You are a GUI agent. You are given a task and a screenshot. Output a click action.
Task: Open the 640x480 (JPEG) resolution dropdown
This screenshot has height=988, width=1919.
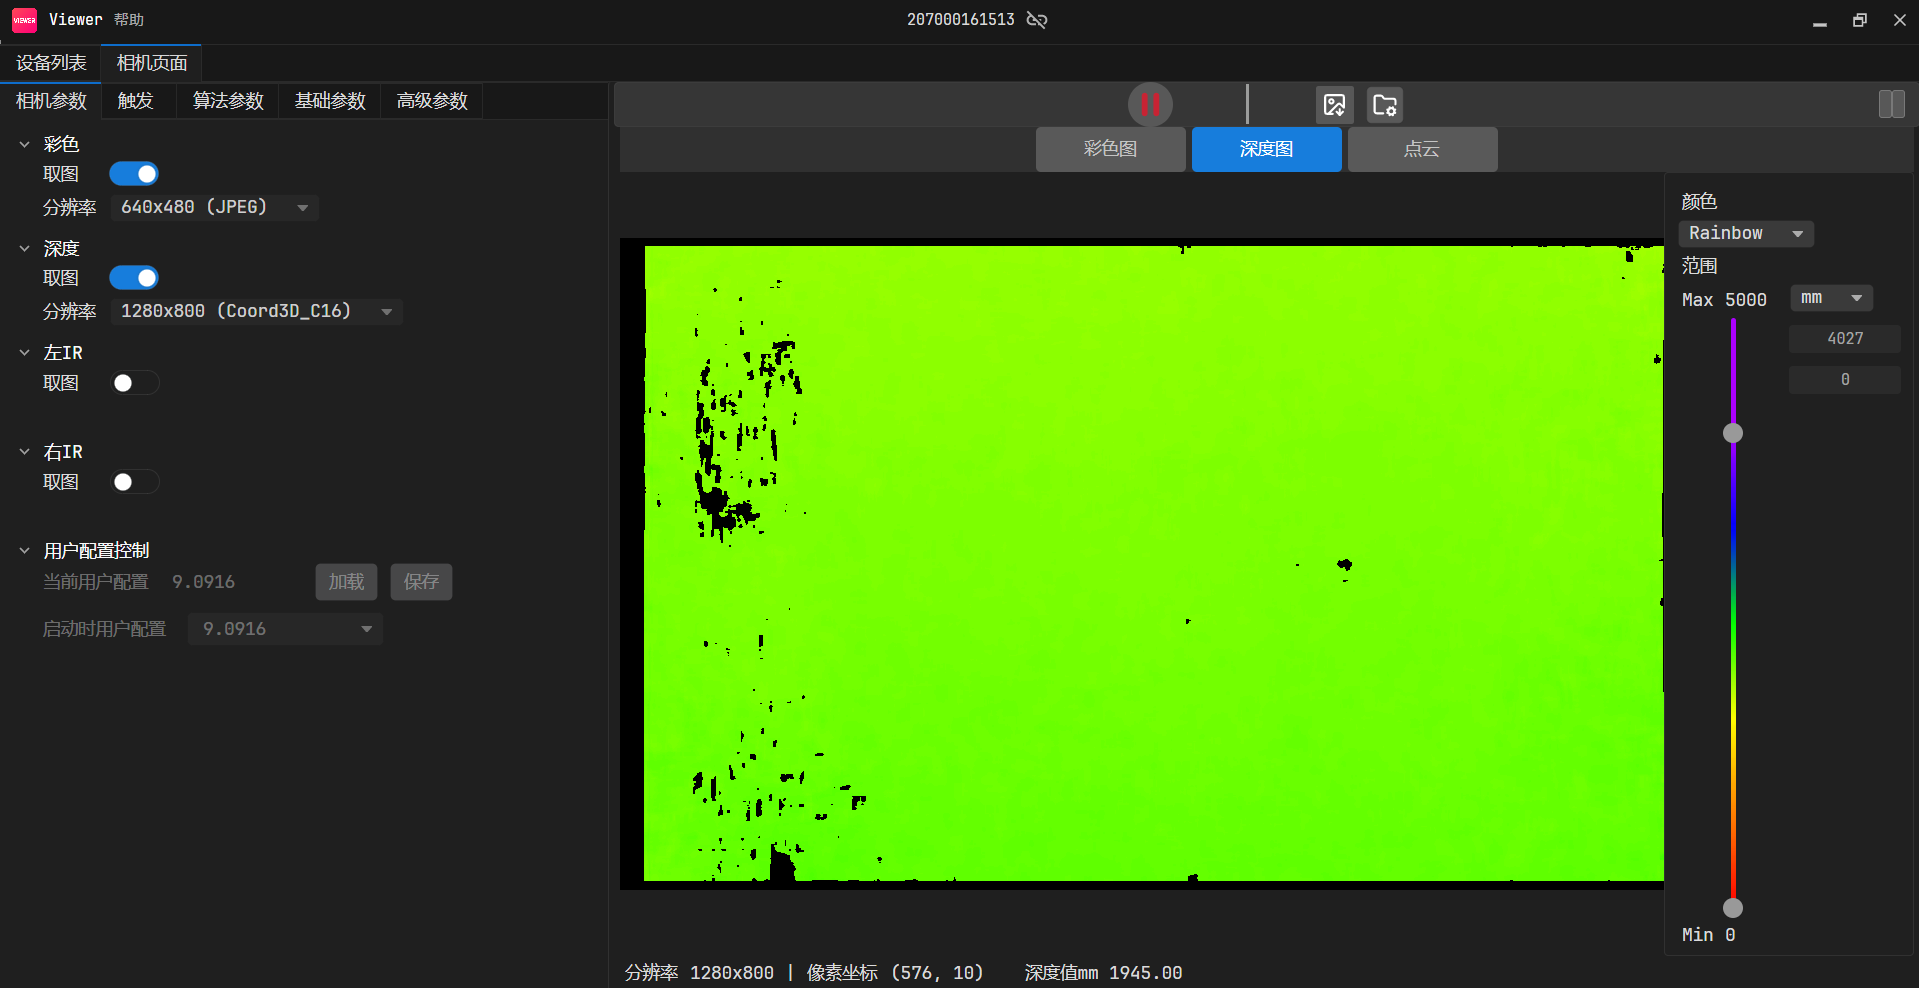pyautogui.click(x=214, y=207)
